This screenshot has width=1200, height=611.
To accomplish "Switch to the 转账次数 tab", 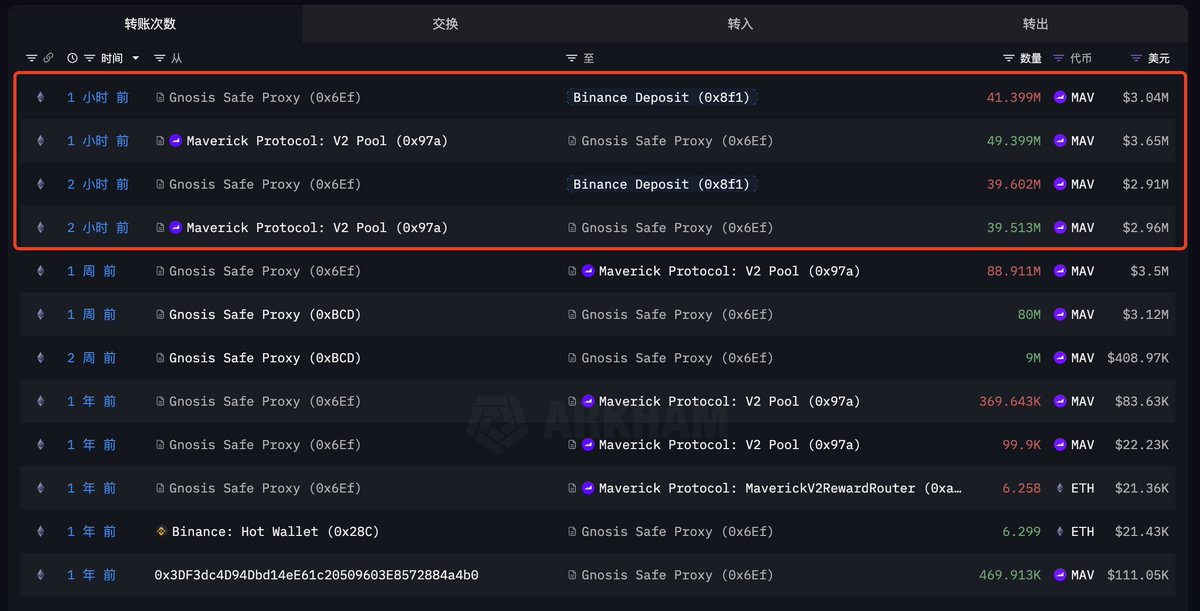I will coord(150,23).
